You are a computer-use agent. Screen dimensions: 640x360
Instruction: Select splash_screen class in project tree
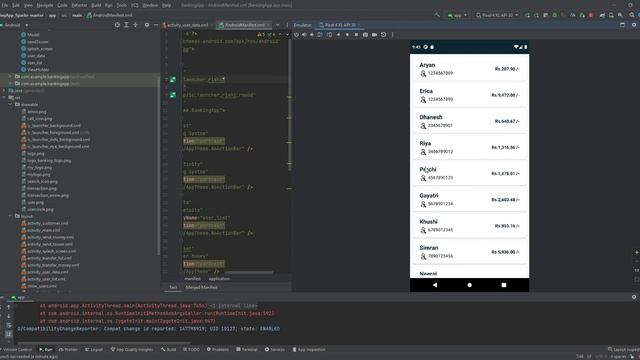pyautogui.click(x=37, y=49)
